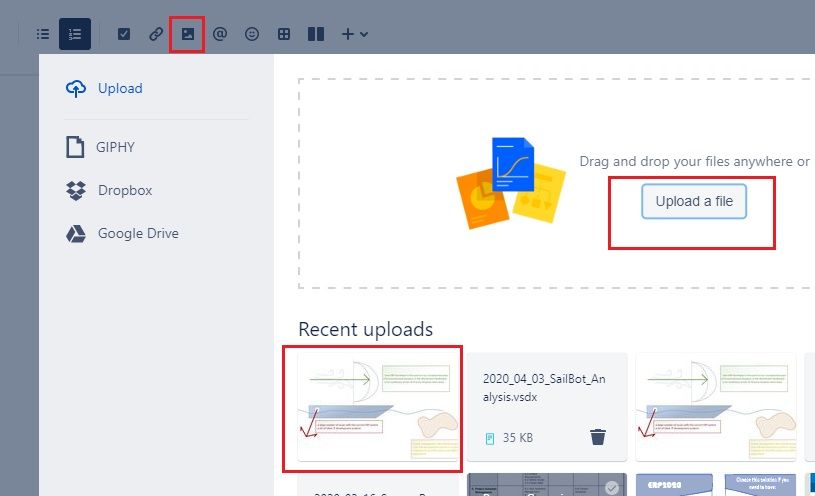Insert an action item checkbox from toolbar

(x=124, y=34)
